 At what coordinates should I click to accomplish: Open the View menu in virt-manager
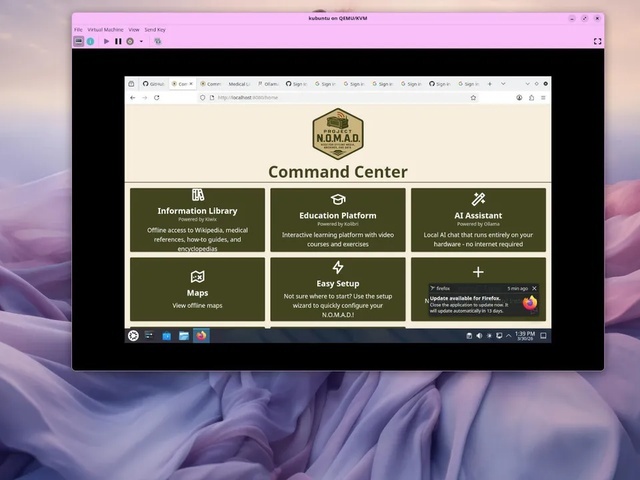point(133,30)
